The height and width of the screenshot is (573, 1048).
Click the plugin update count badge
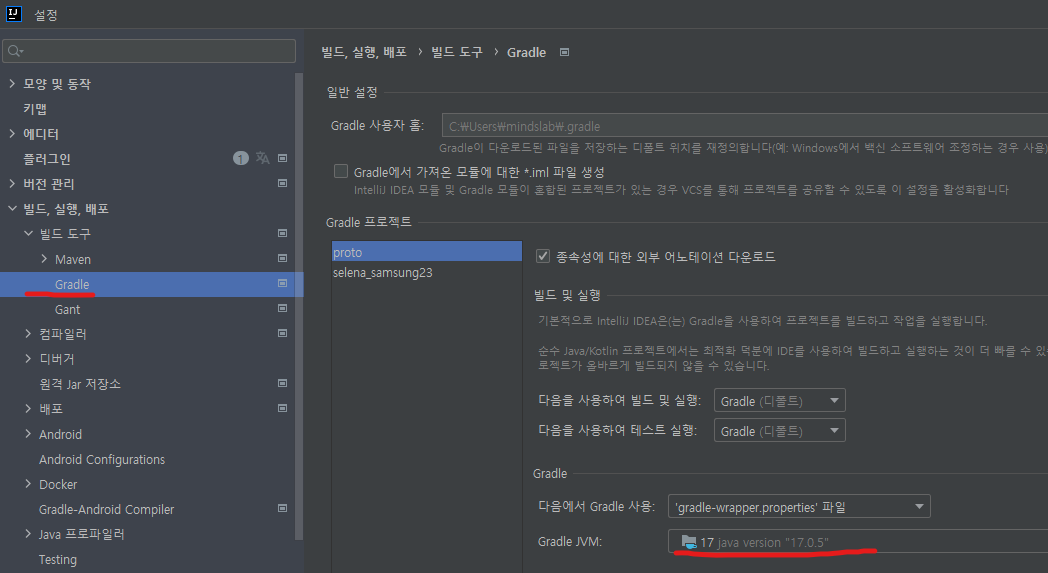point(241,158)
